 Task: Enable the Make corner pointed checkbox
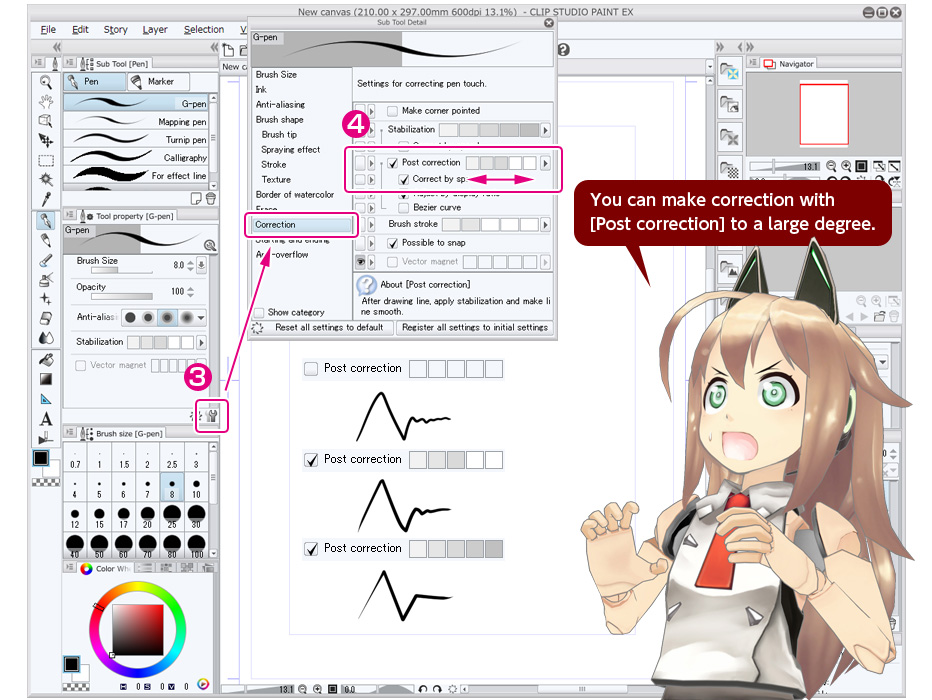pos(393,111)
